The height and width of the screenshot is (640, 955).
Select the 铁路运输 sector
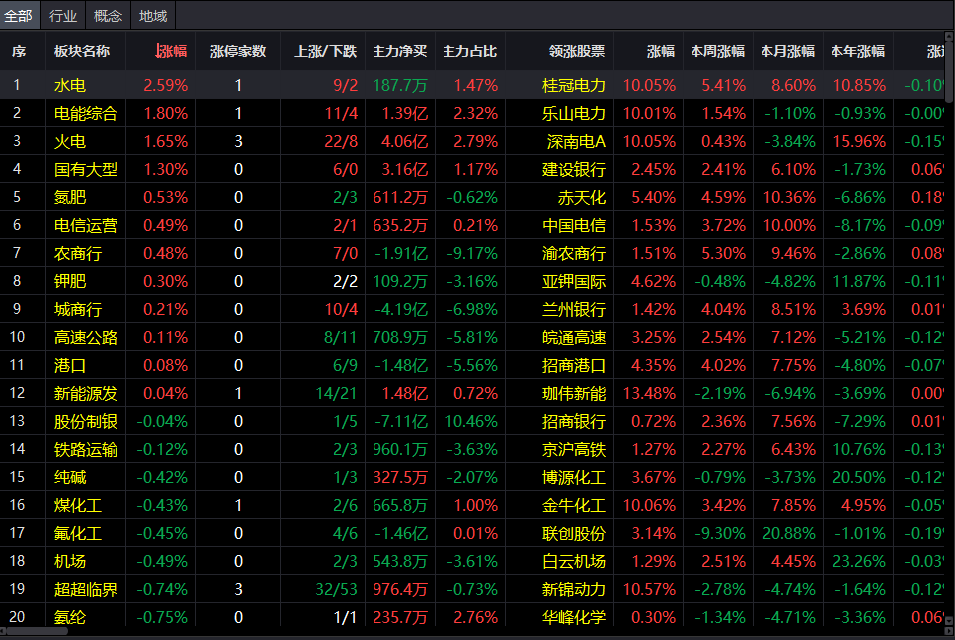[85, 449]
